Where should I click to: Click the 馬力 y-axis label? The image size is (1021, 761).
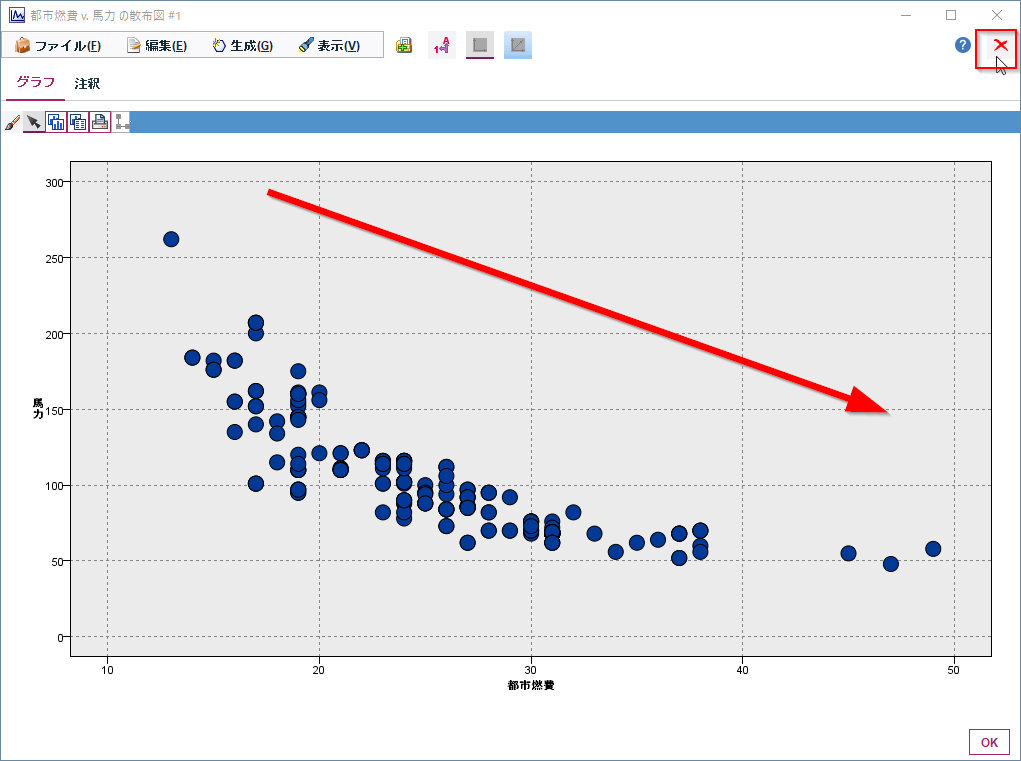click(38, 409)
